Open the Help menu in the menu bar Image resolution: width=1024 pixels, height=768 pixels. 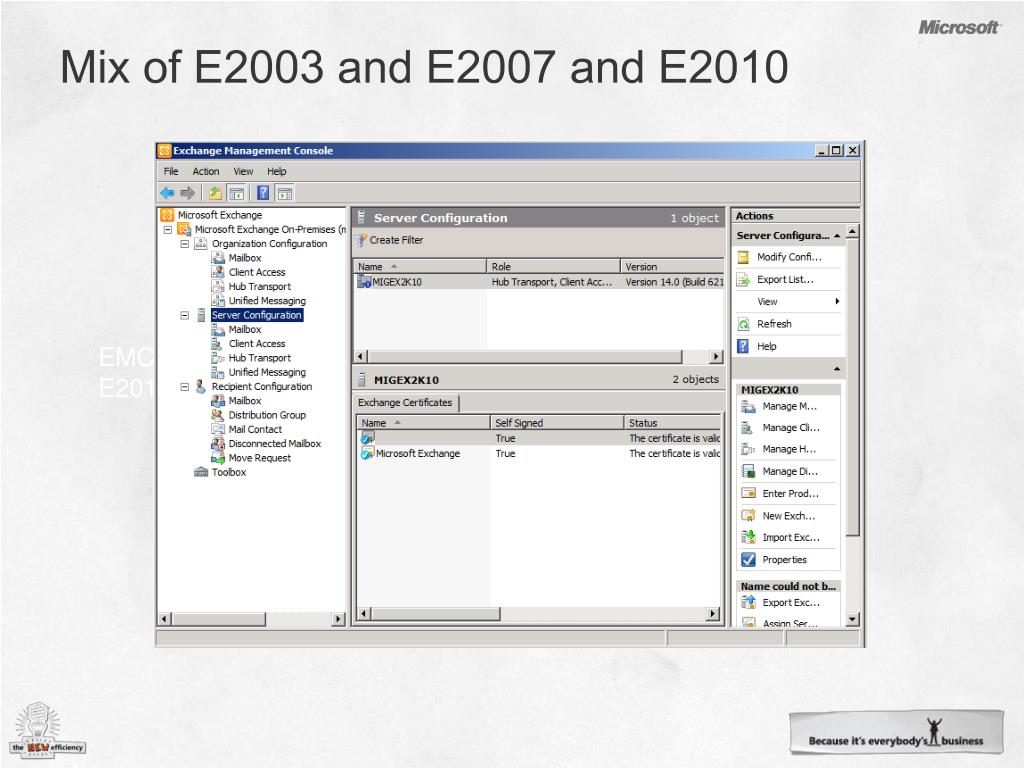(276, 171)
